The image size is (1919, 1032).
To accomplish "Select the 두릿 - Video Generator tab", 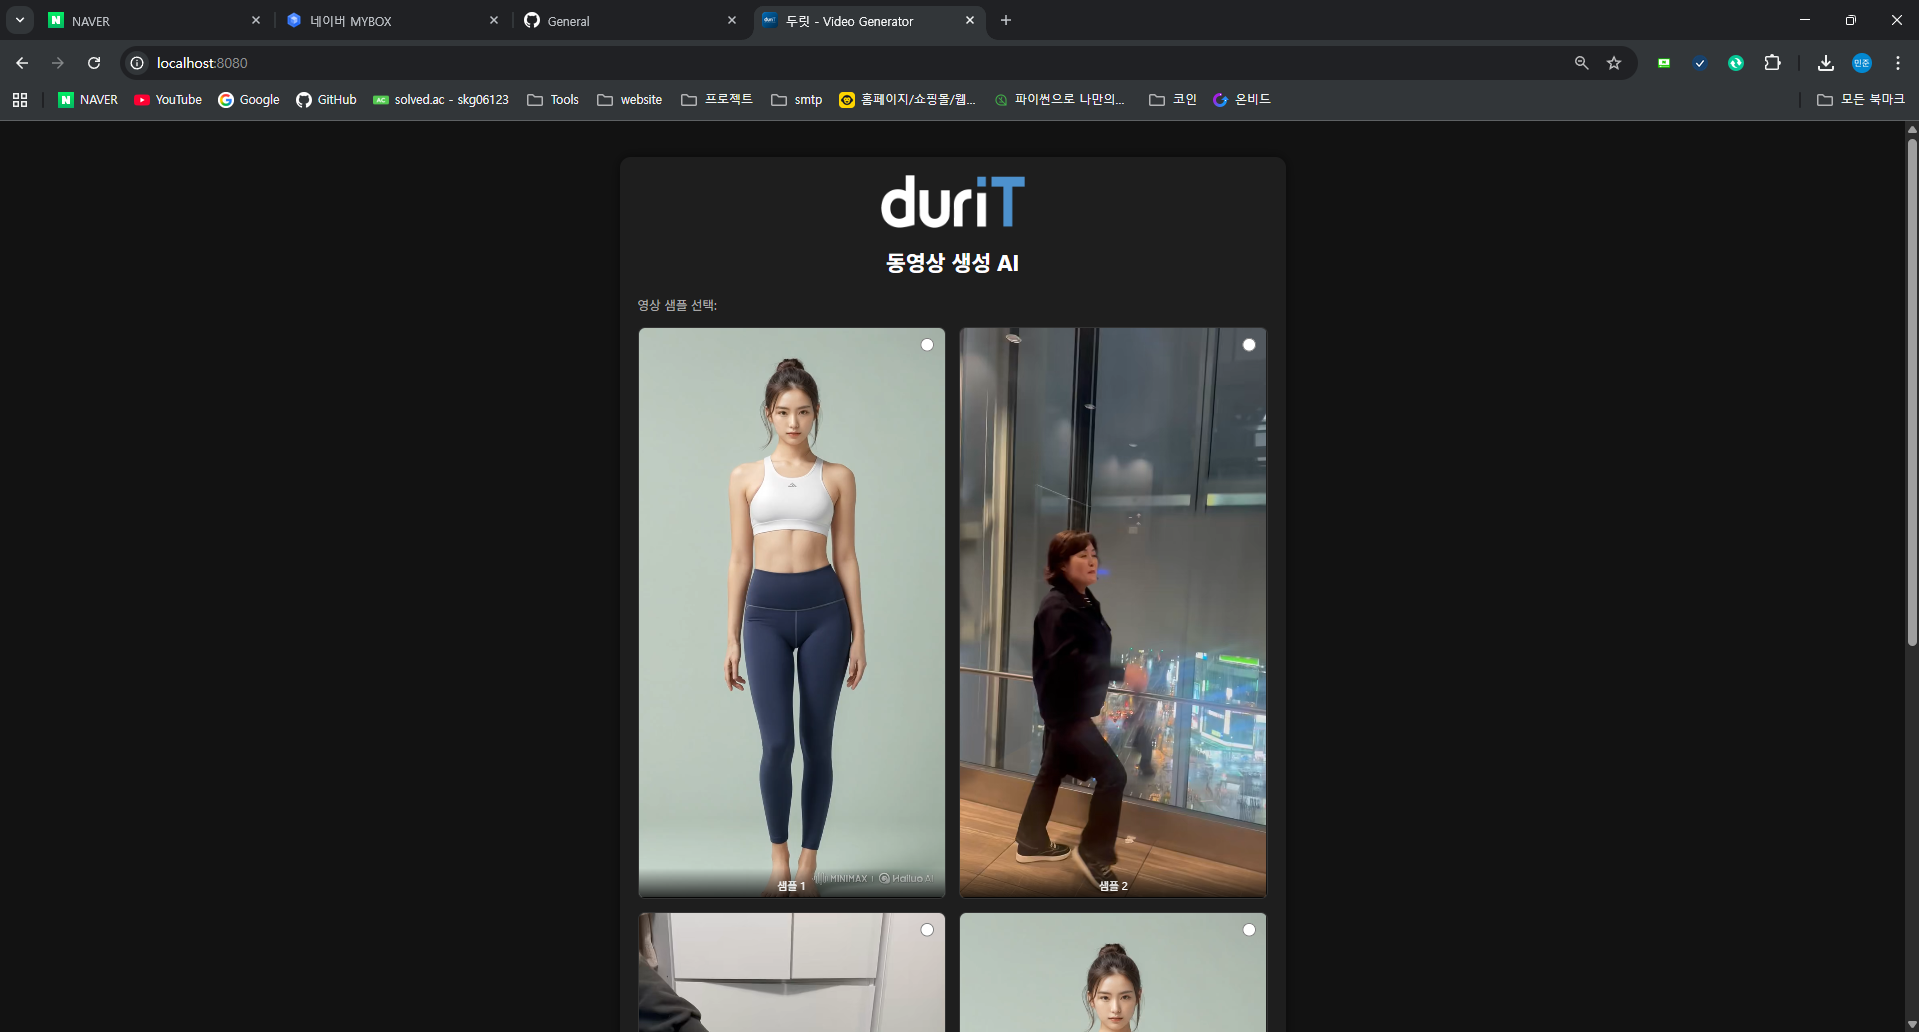I will click(x=869, y=20).
